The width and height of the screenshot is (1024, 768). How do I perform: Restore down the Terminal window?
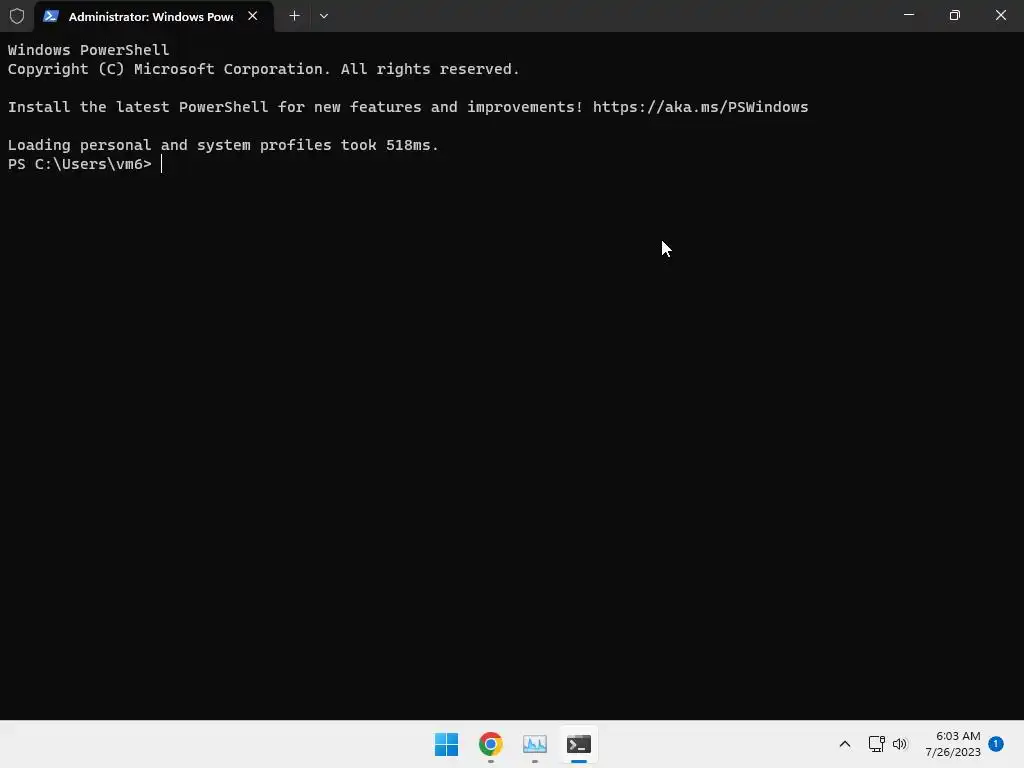(x=955, y=15)
